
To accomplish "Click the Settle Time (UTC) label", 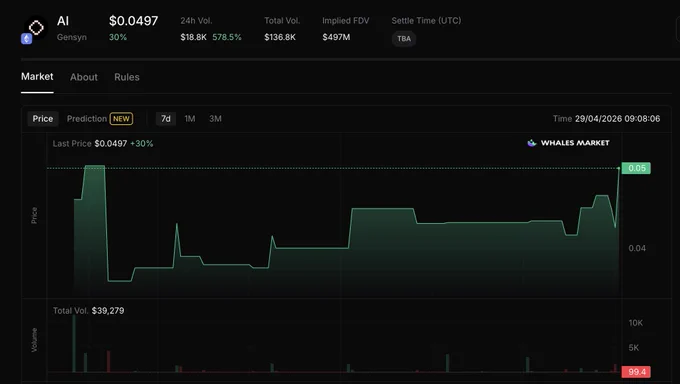I will (426, 20).
